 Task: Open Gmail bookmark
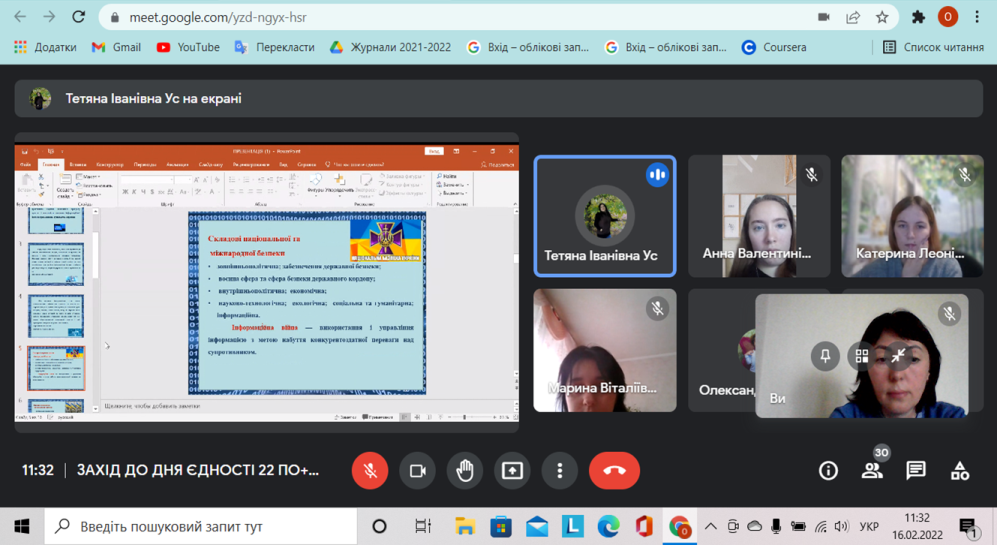tap(116, 47)
